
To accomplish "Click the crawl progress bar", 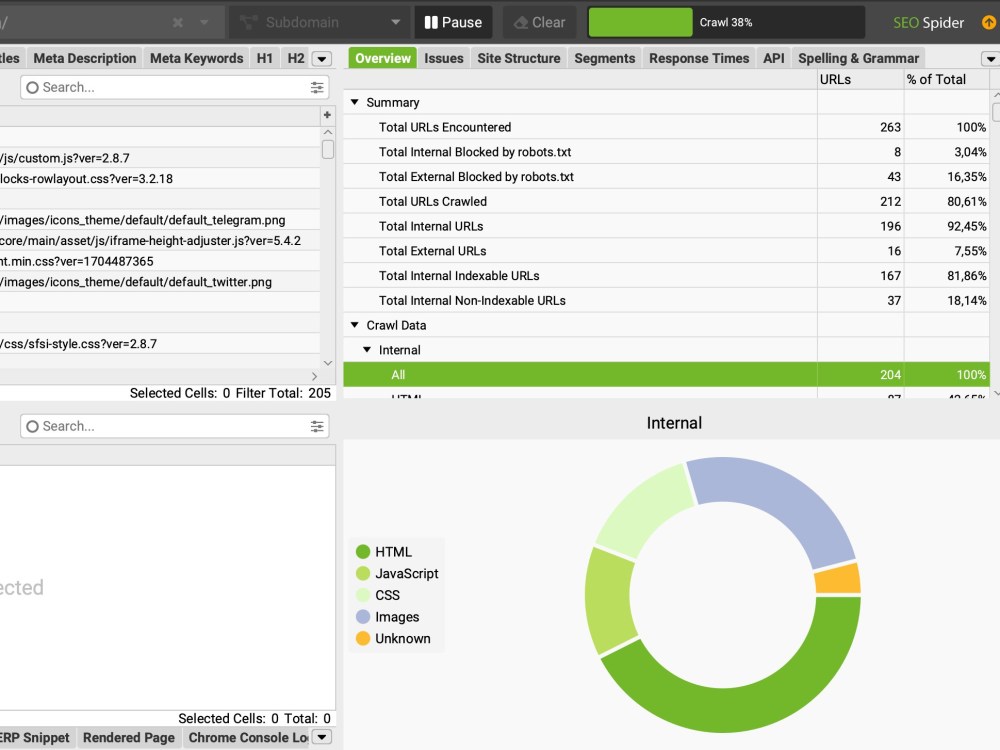I will click(x=726, y=22).
